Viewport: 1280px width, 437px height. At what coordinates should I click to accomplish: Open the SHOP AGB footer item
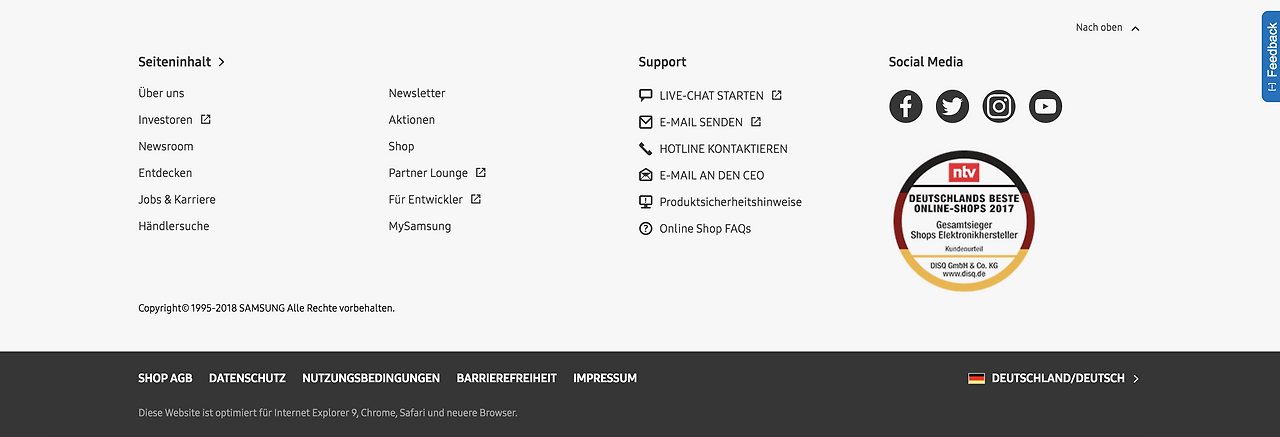165,378
